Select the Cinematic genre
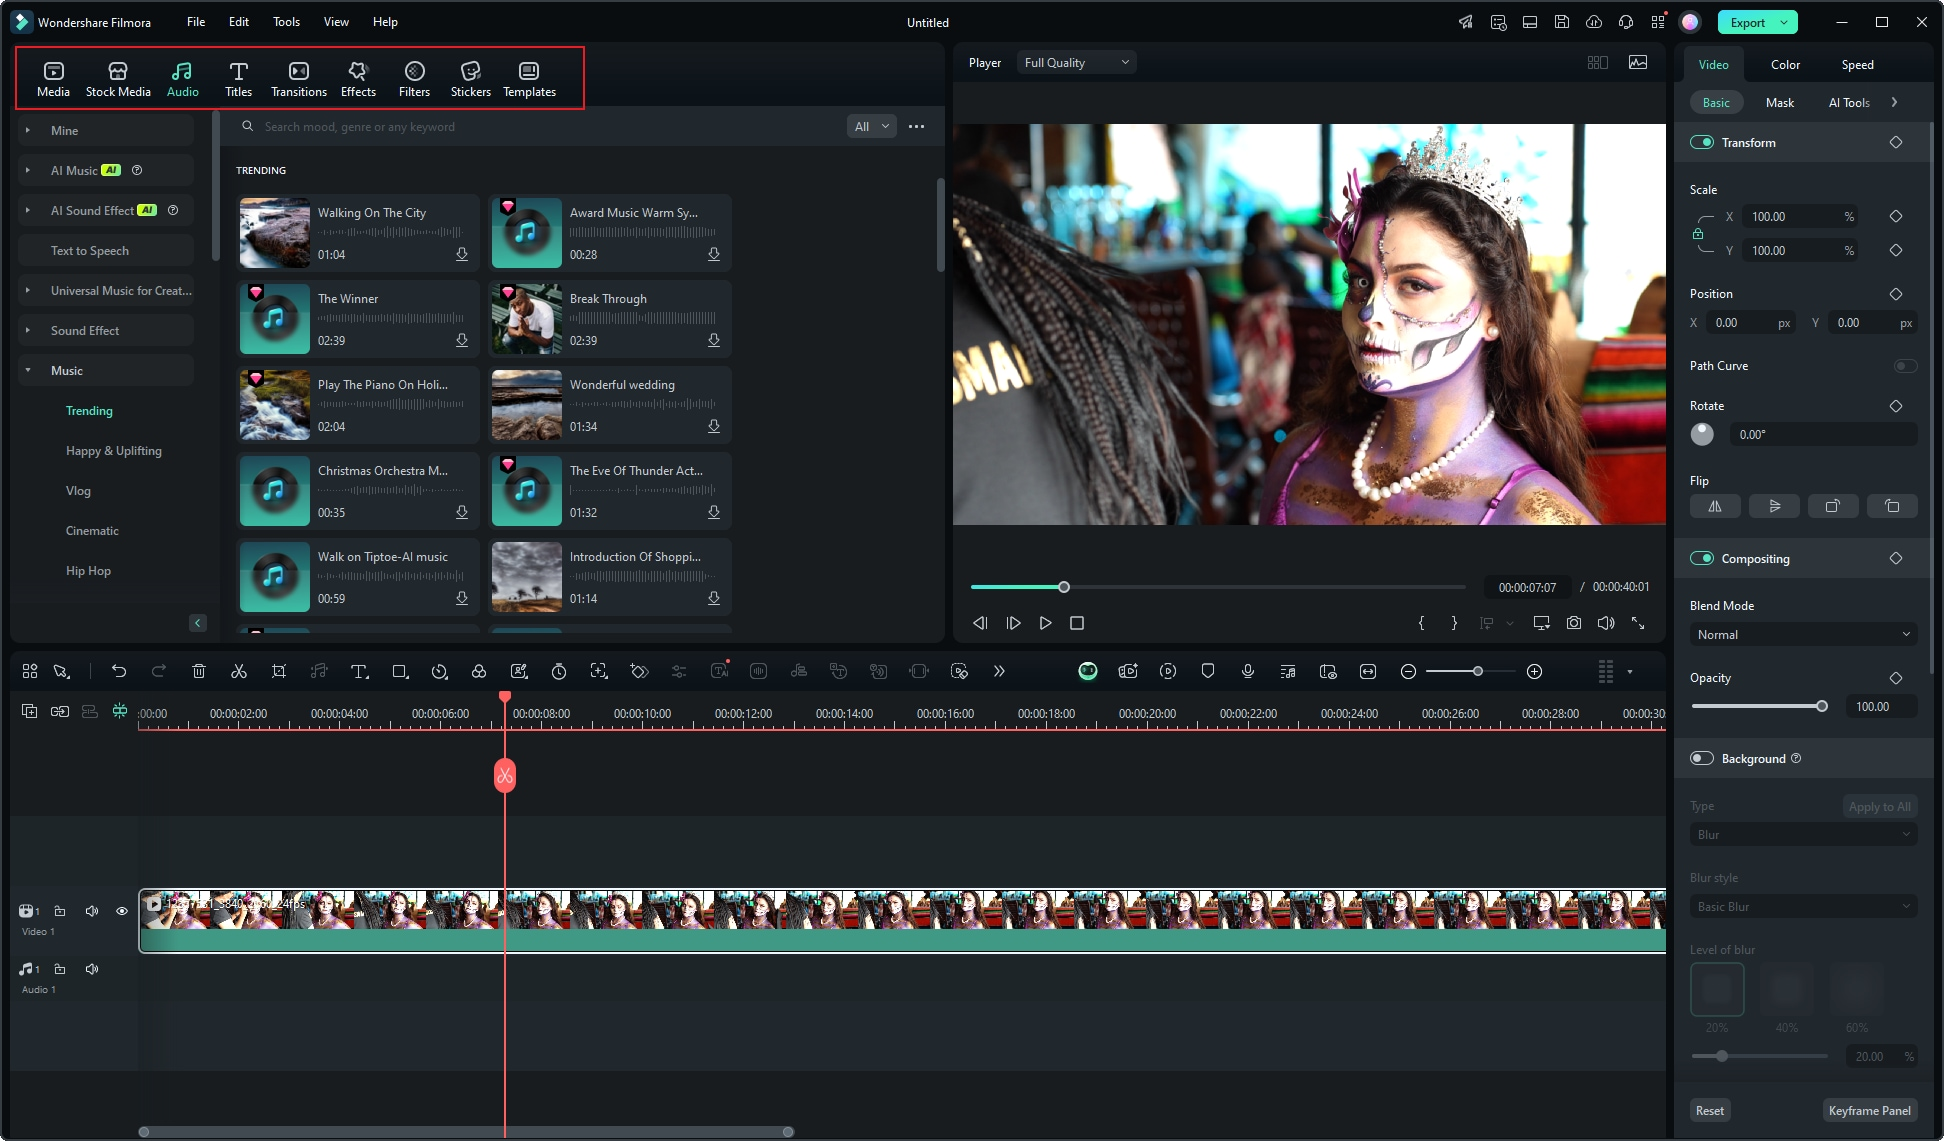This screenshot has width=1944, height=1141. (x=92, y=530)
